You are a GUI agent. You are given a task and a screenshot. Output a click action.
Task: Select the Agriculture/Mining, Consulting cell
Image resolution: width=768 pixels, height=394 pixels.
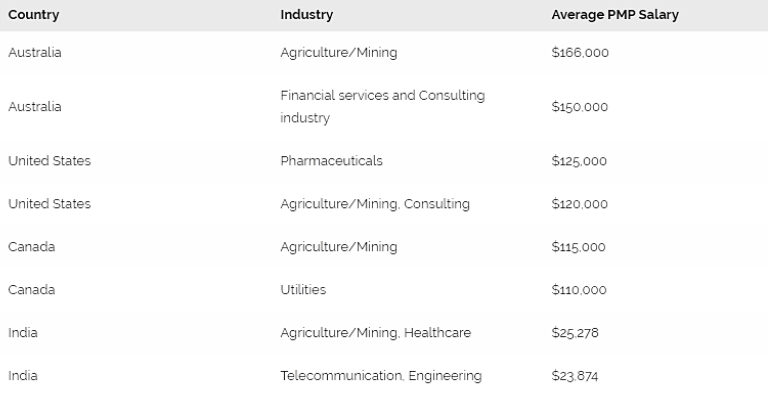pos(375,204)
